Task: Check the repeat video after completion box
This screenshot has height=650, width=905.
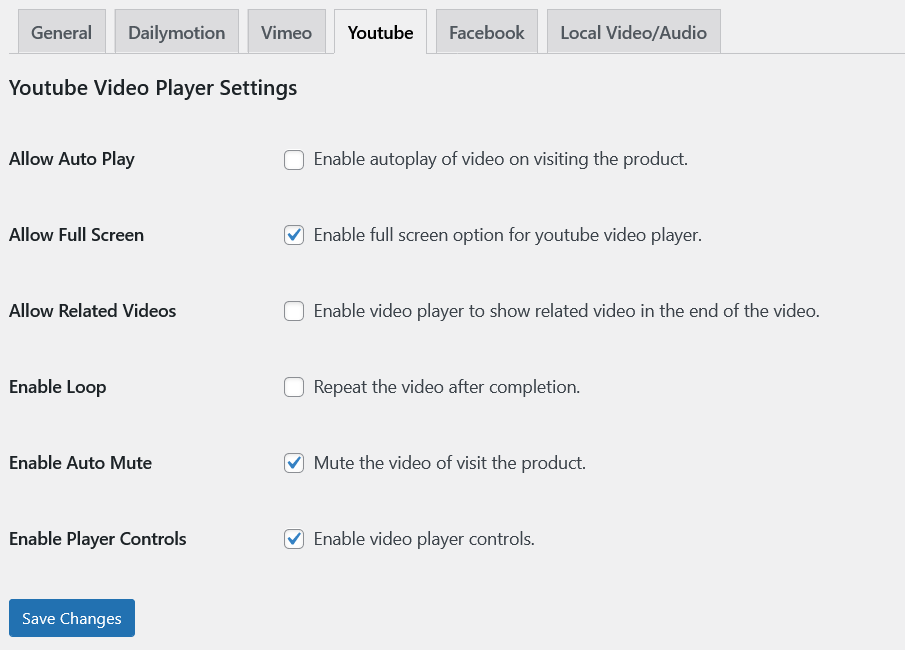Action: point(294,388)
